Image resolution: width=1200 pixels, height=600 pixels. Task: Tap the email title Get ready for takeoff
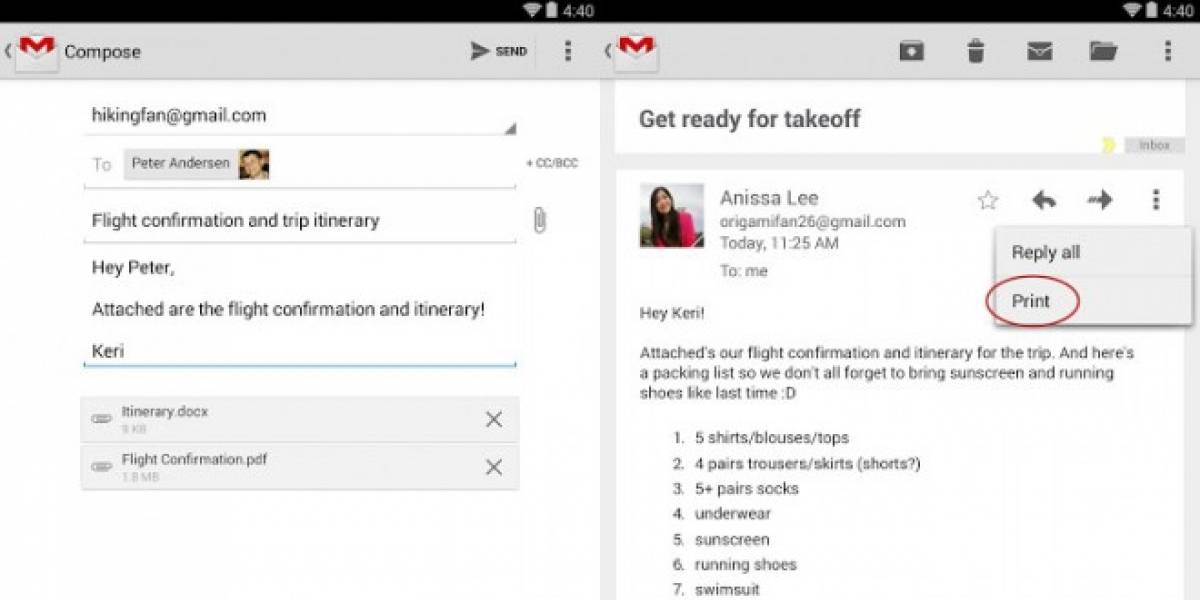[x=749, y=119]
